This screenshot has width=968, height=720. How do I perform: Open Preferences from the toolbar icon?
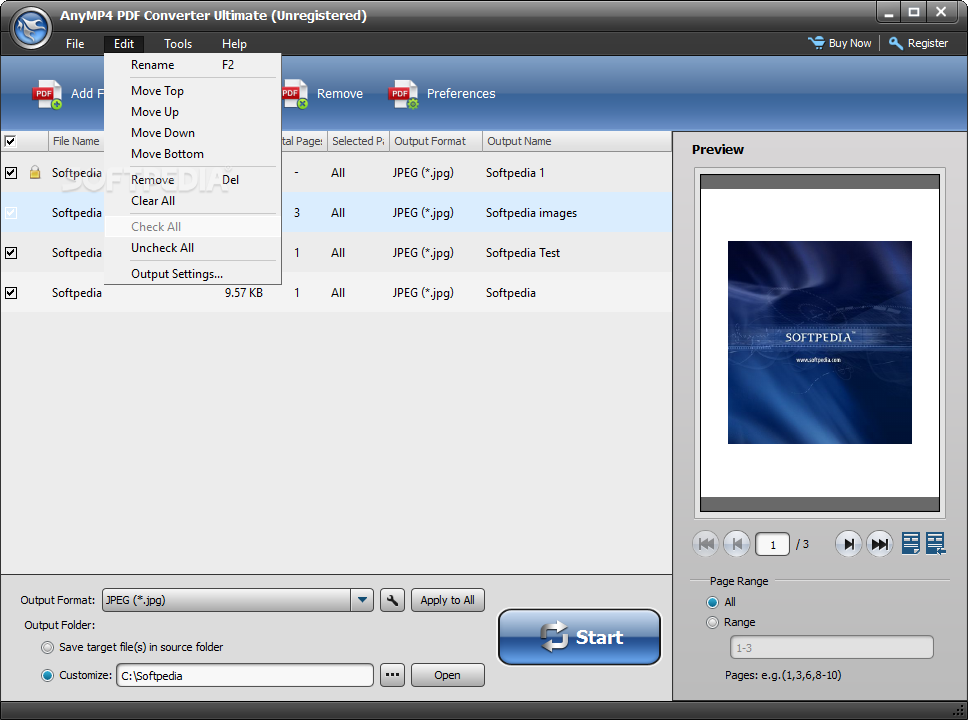click(x=404, y=94)
